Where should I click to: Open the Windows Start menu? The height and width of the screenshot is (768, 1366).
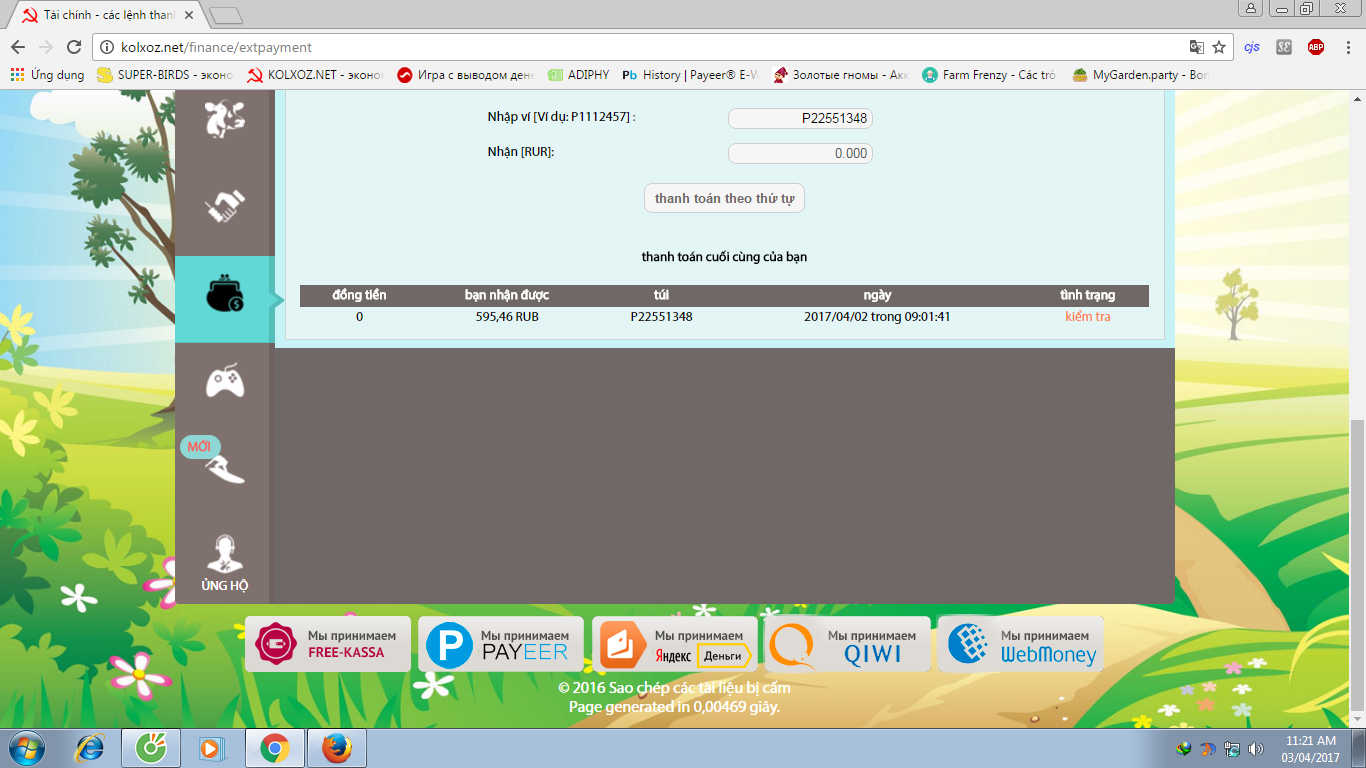pos(27,748)
